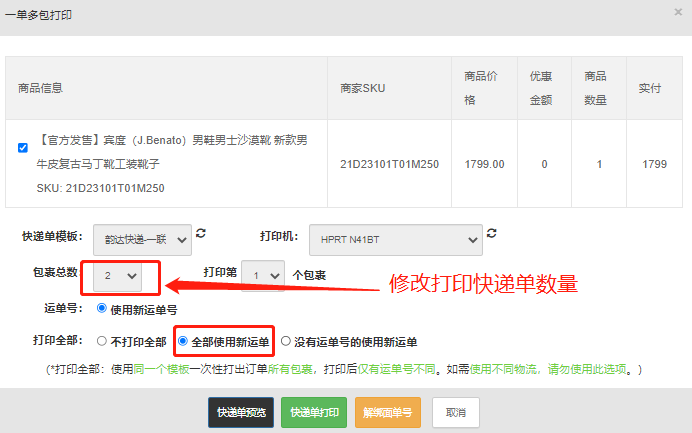Close the 一单多包打印 dialog with X
The image size is (692, 433).
click(x=679, y=12)
